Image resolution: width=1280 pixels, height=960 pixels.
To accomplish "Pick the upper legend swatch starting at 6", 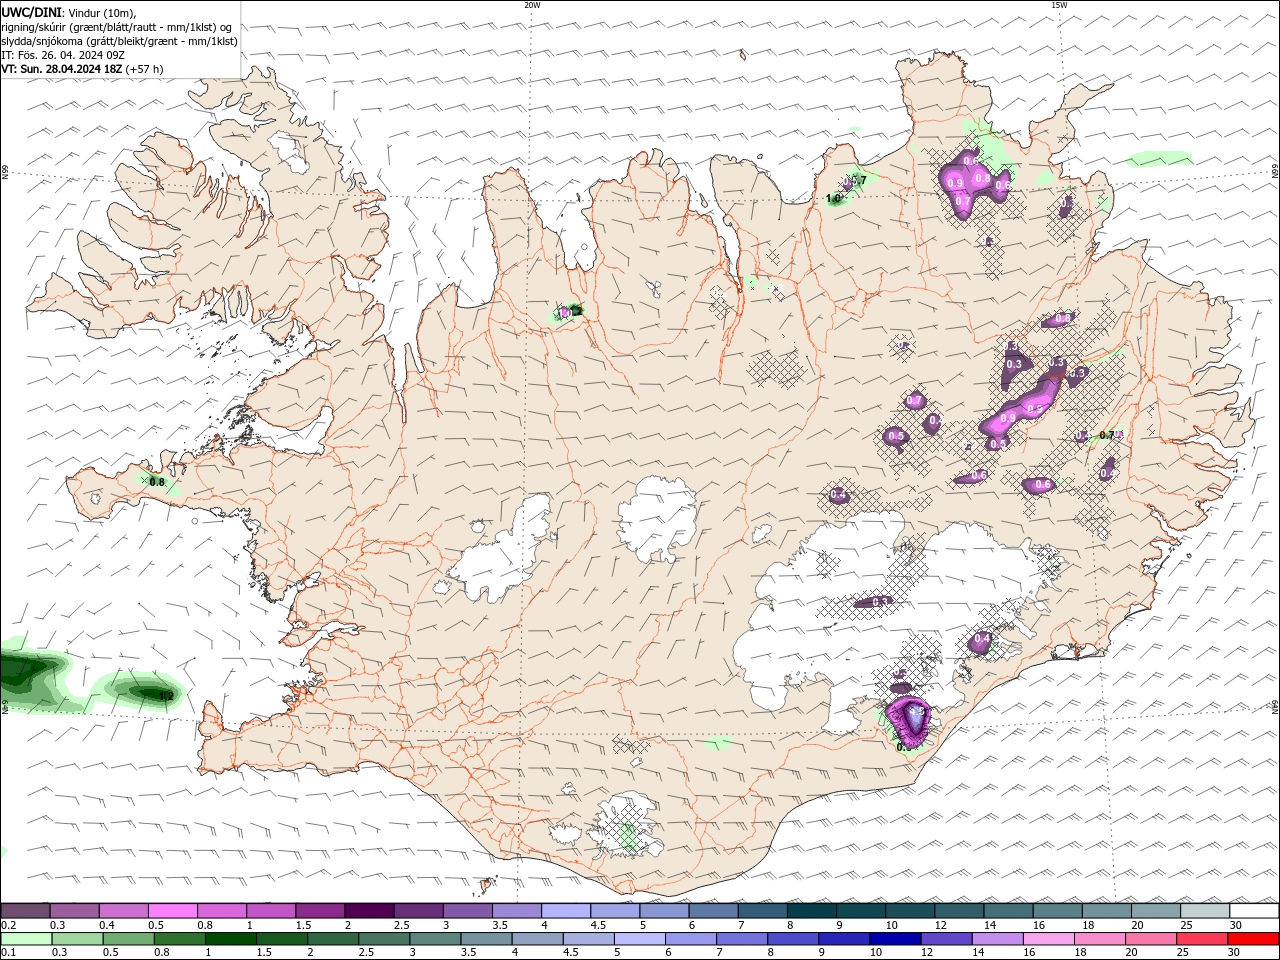I will pos(713,911).
